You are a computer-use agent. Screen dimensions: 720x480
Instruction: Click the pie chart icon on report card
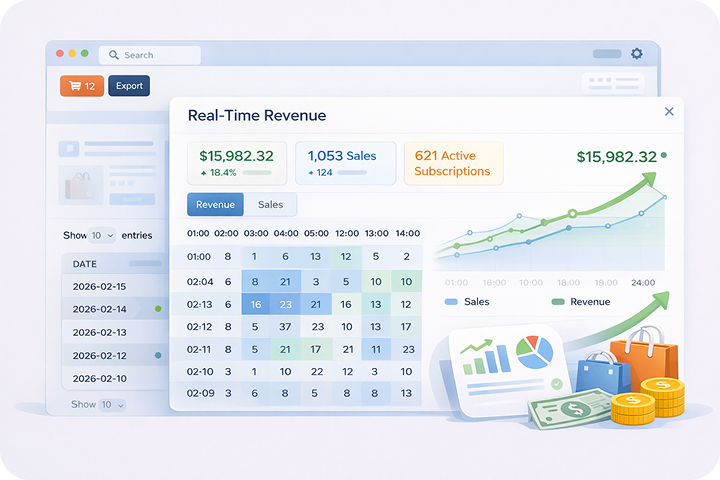click(535, 352)
